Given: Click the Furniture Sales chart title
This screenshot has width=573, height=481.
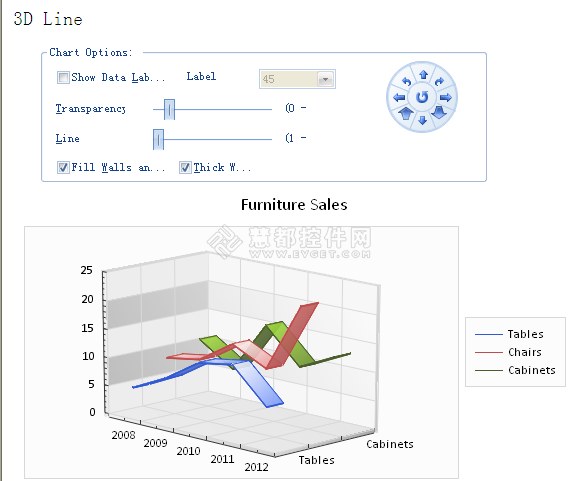Looking at the screenshot, I should 294,204.
